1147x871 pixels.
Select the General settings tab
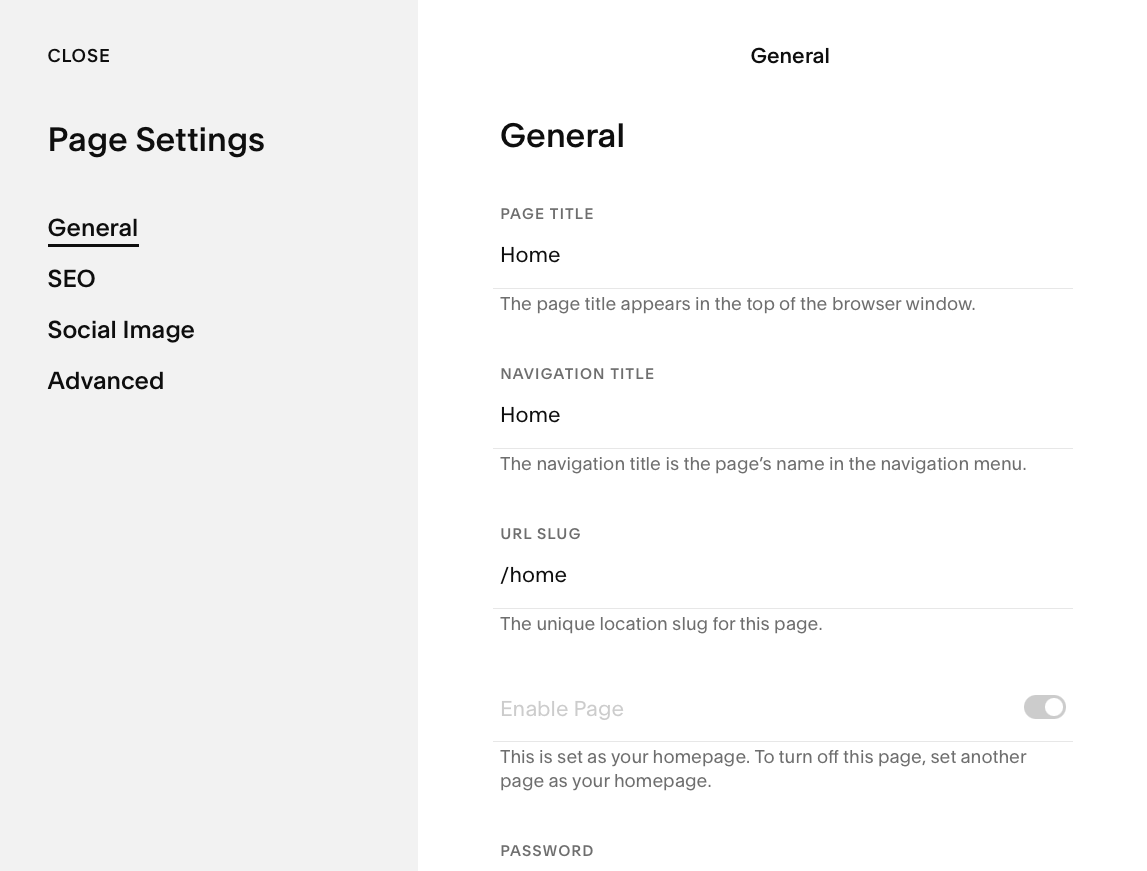click(92, 228)
